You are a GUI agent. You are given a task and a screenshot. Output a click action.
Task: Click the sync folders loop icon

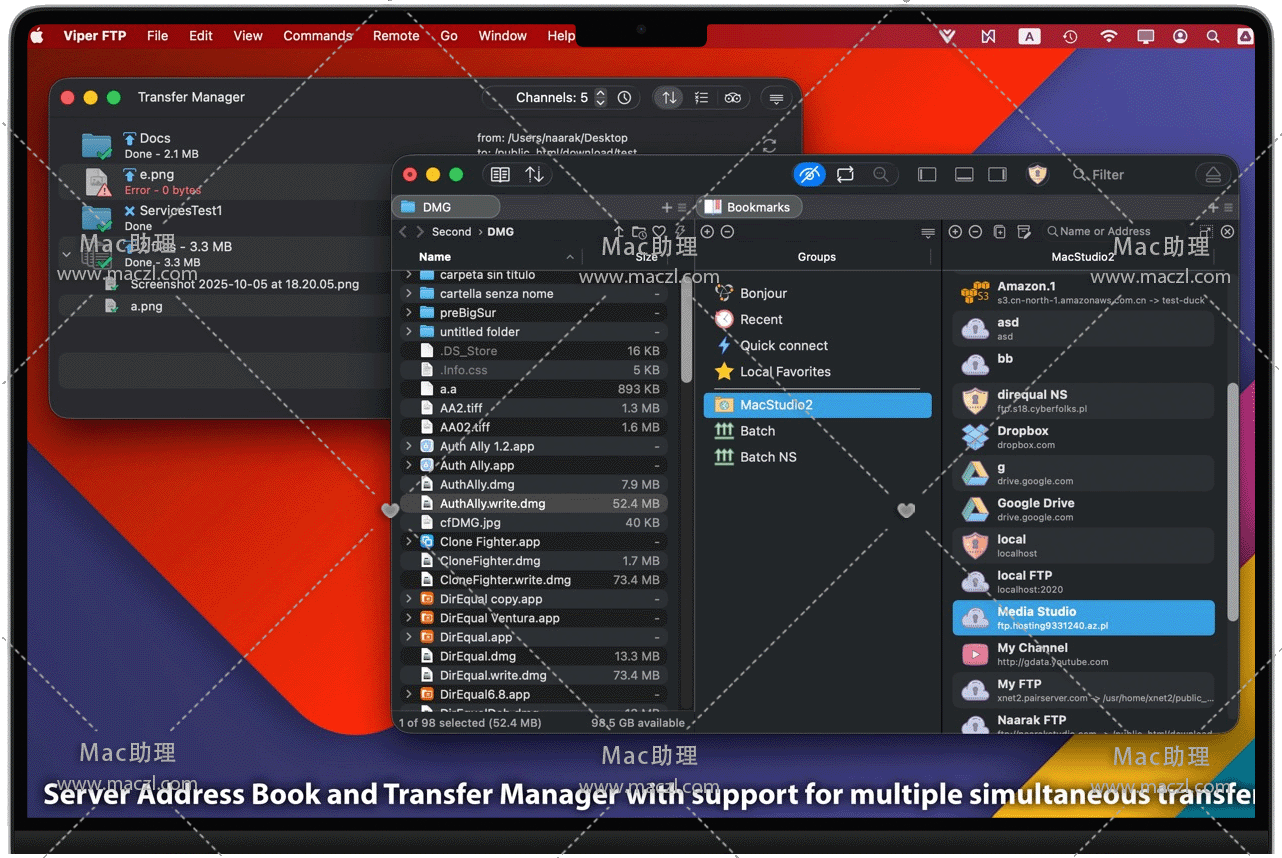pyautogui.click(x=845, y=175)
